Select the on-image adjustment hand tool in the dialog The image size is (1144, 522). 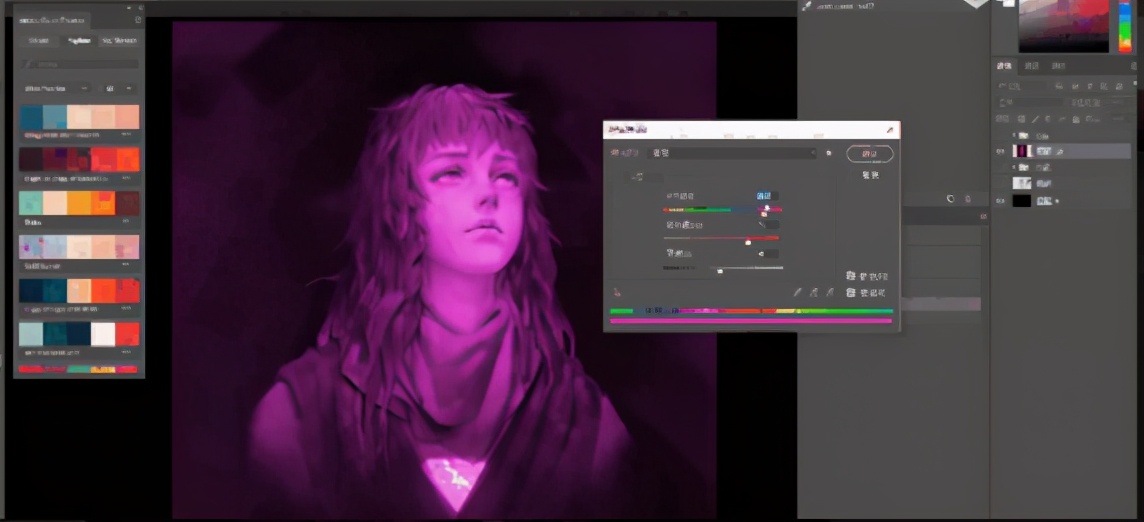click(617, 293)
